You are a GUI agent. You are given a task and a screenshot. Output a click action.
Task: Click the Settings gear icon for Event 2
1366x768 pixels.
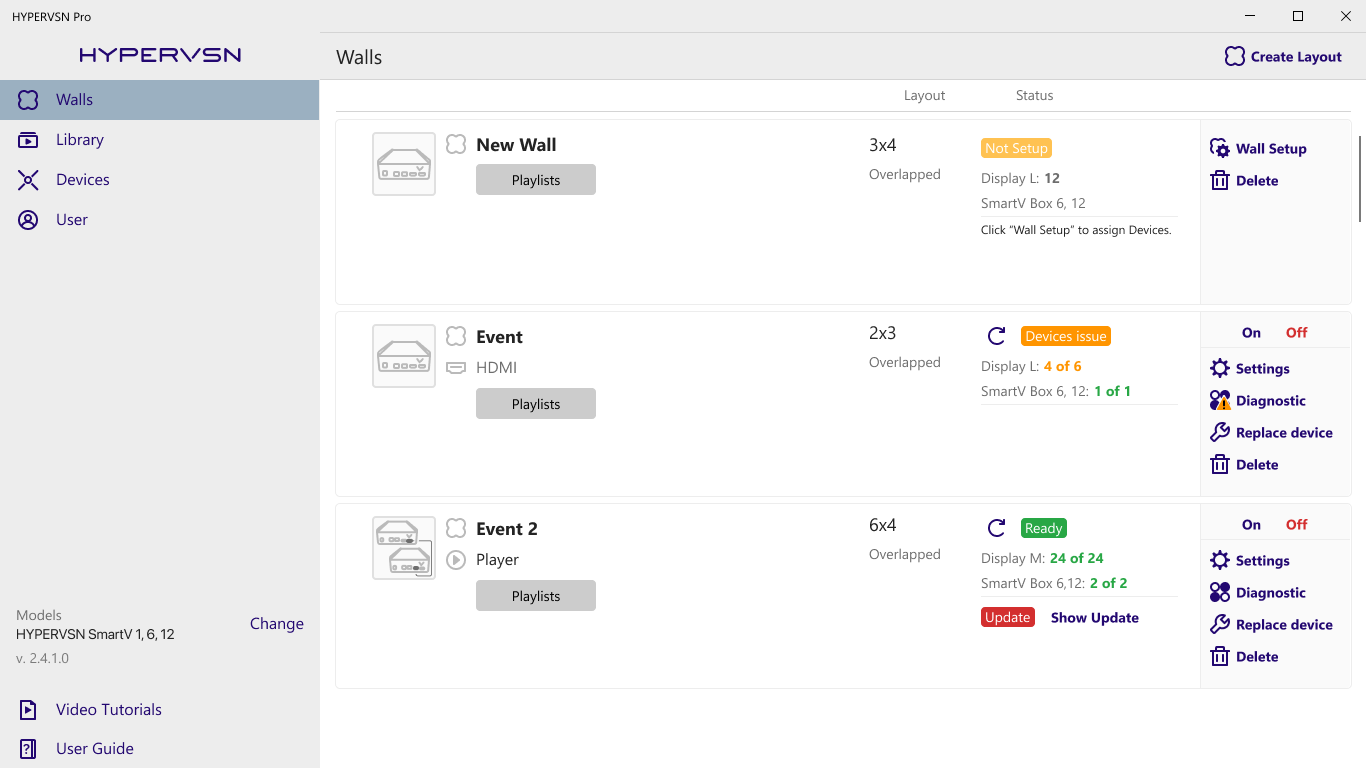click(1220, 561)
